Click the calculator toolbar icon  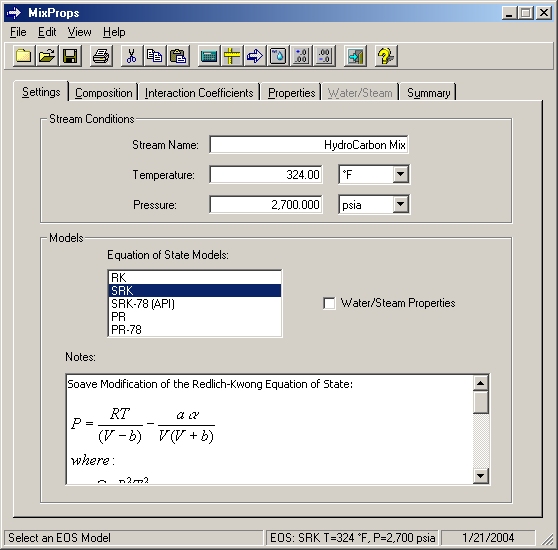click(209, 56)
